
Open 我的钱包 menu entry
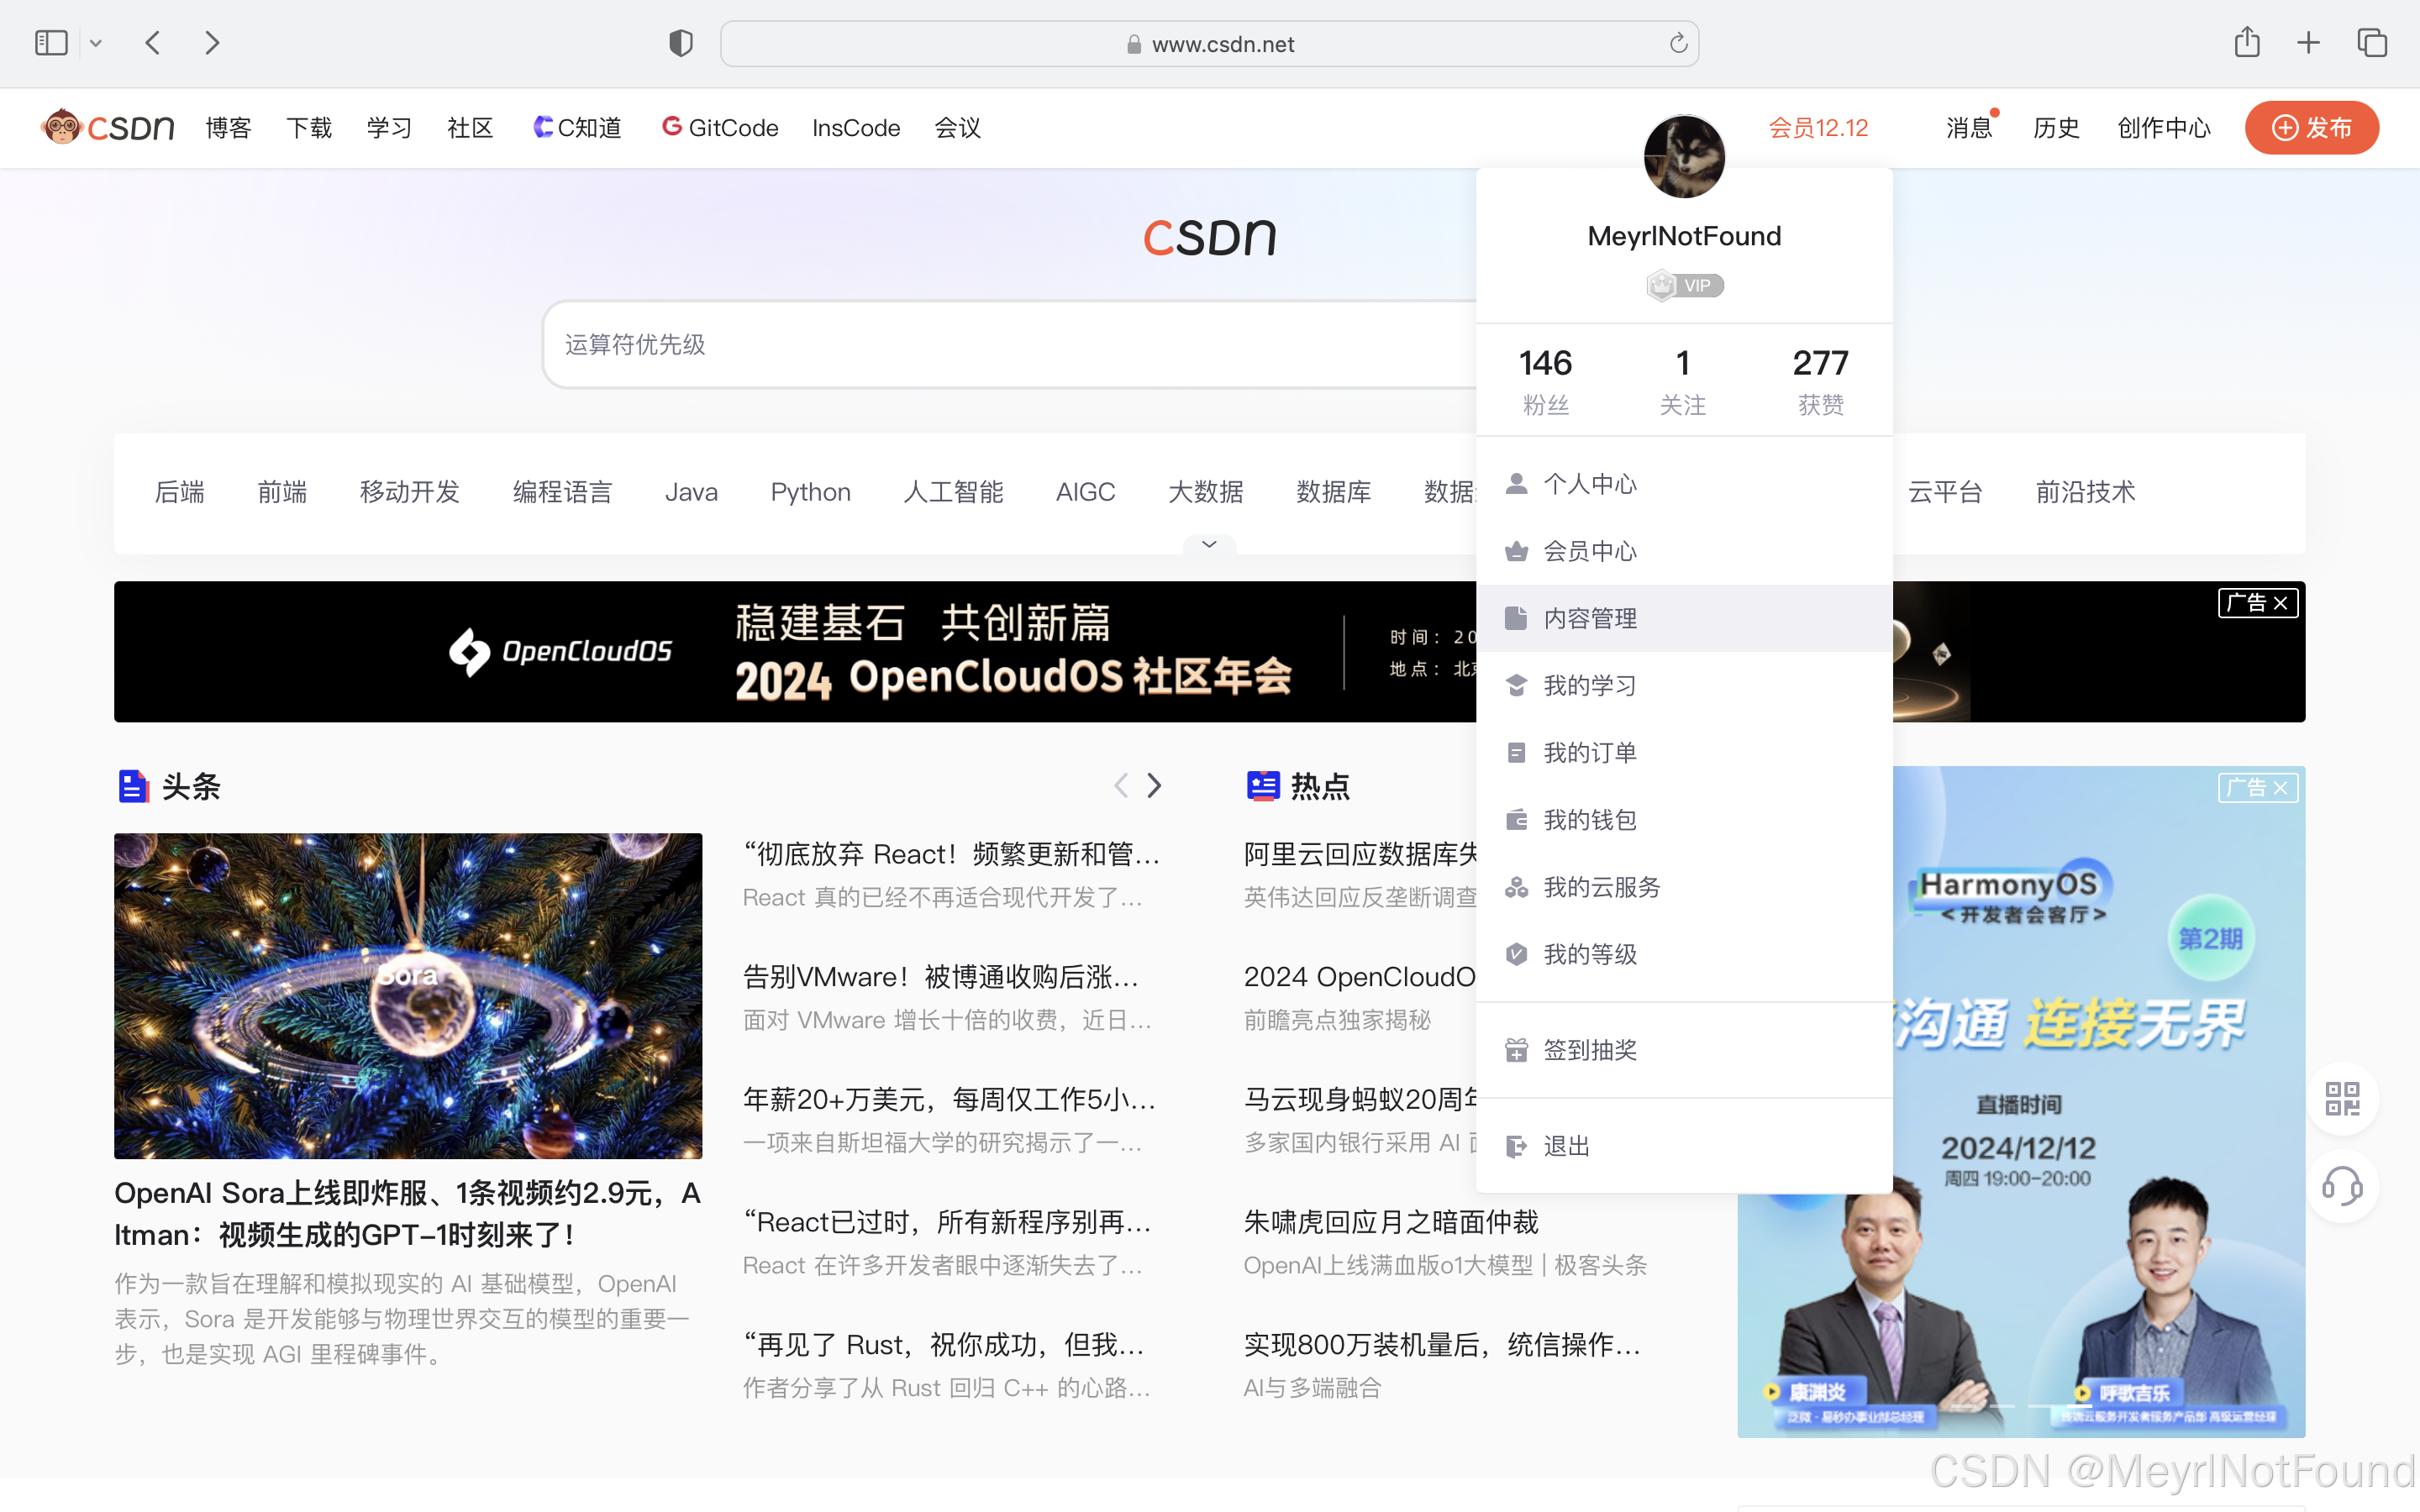tap(1684, 820)
